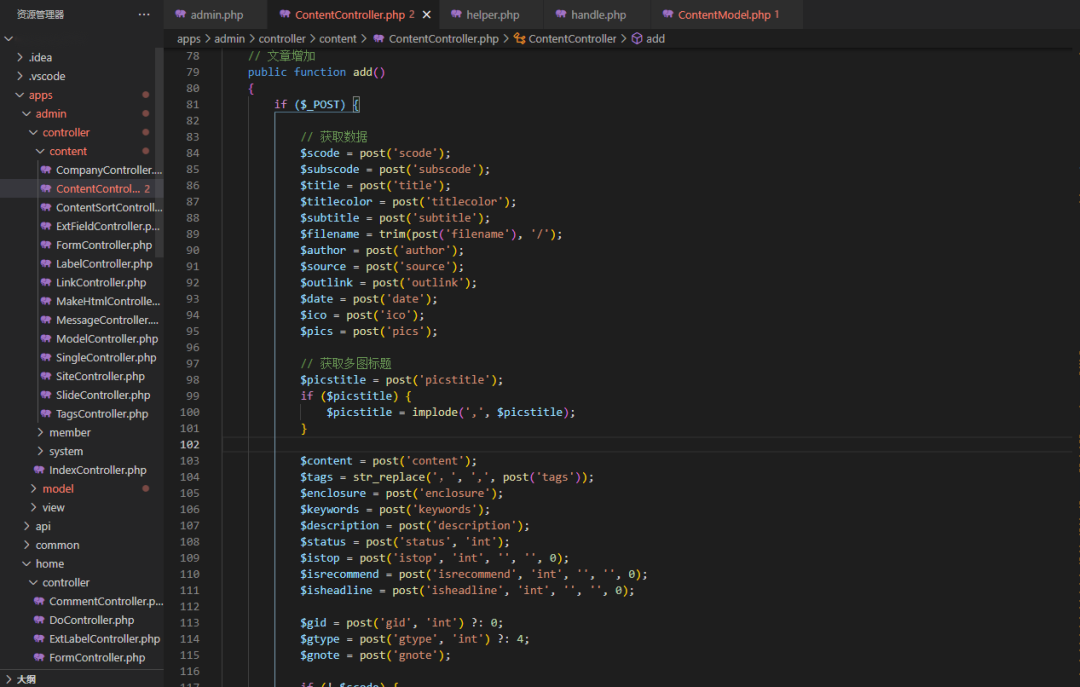Open ExtLabelController.php file
The width and height of the screenshot is (1080, 687).
104,639
